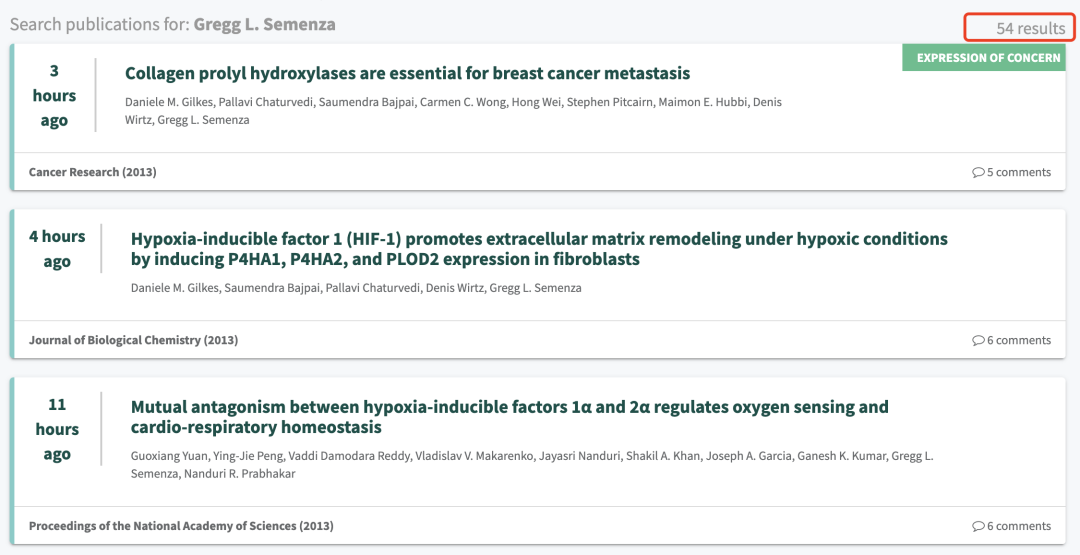Screen dimensions: 1080x555
Task: Click comment bubble icon on Journal of Biological Chemistry entry
Action: point(978,340)
